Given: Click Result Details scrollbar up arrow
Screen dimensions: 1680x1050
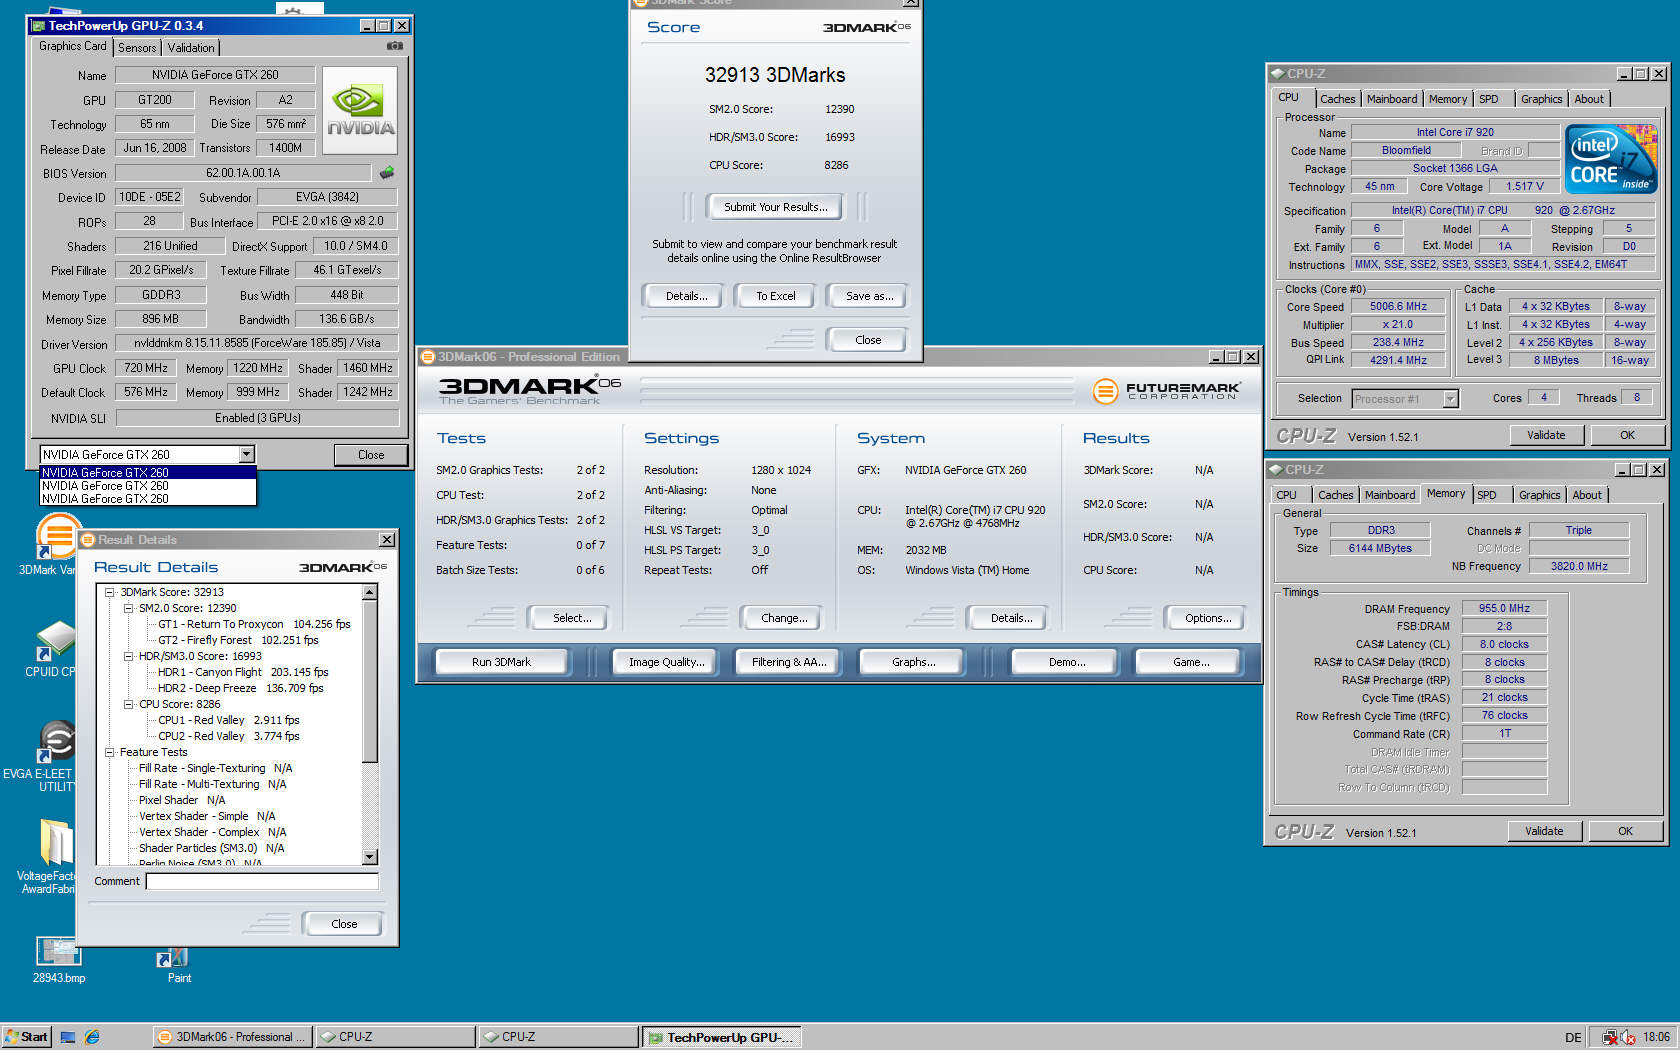Looking at the screenshot, I should tap(370, 592).
